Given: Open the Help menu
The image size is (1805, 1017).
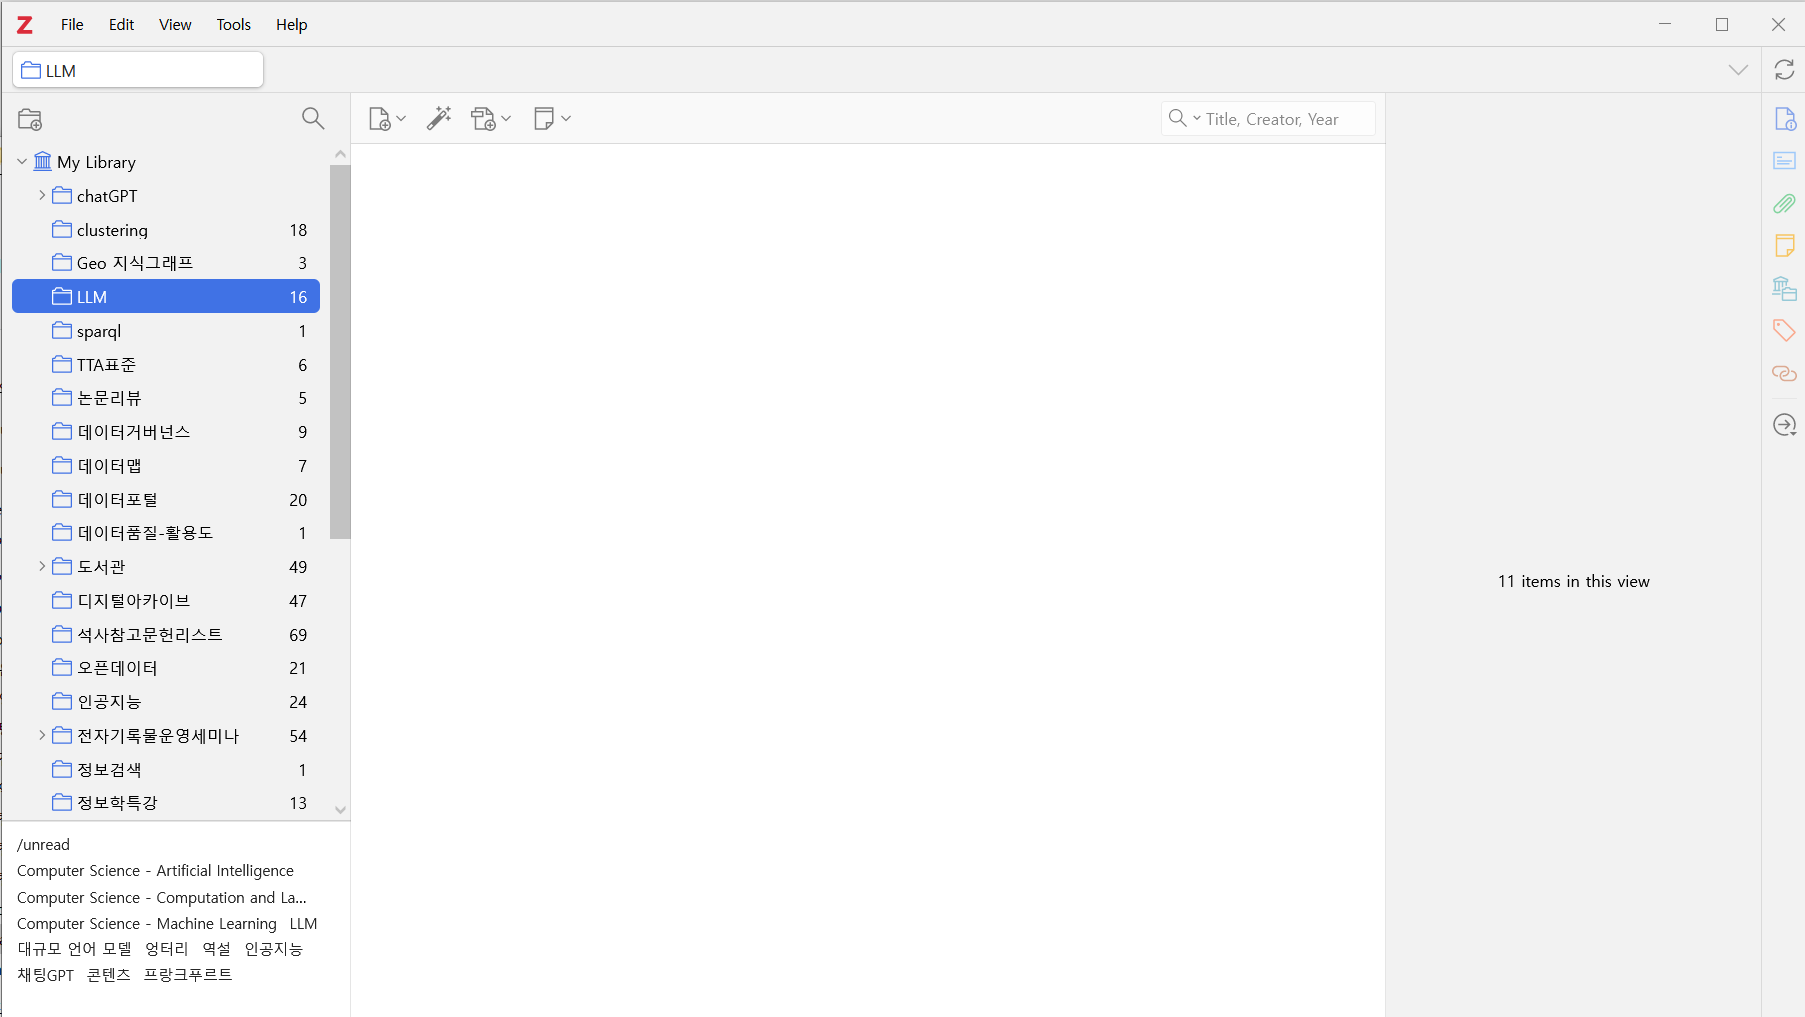Looking at the screenshot, I should [x=292, y=25].
